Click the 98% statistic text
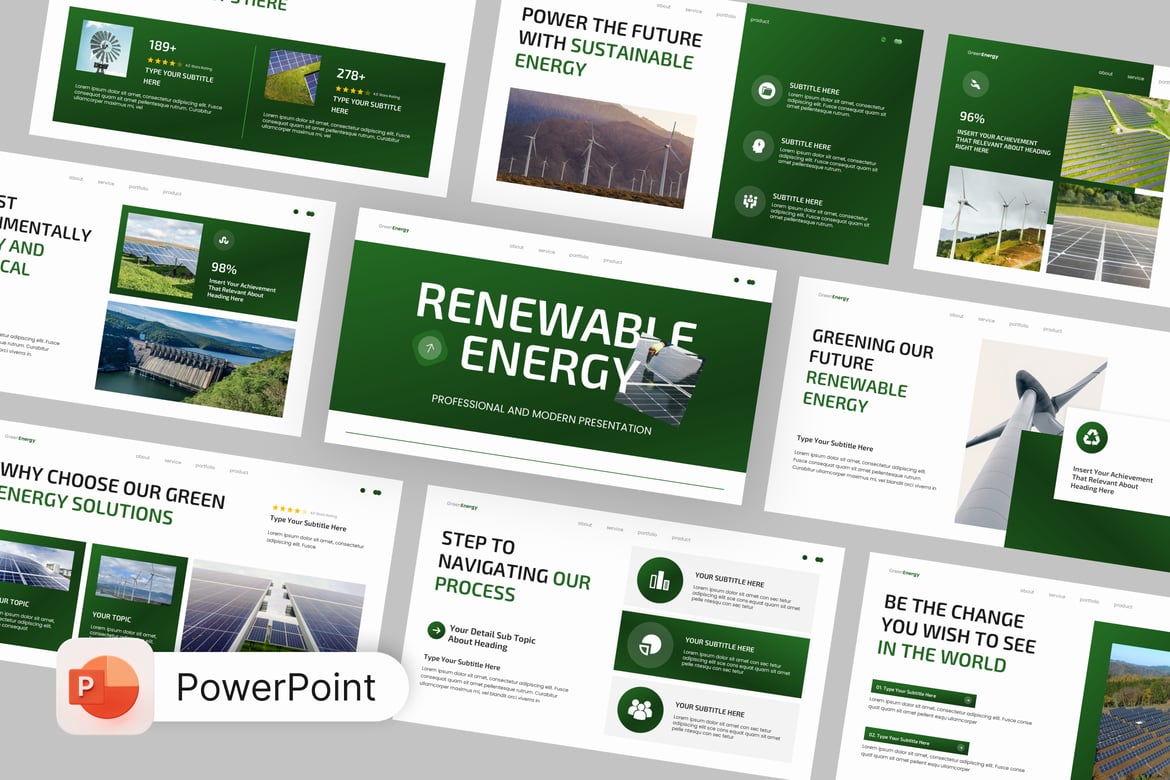This screenshot has width=1170, height=780. [x=224, y=268]
